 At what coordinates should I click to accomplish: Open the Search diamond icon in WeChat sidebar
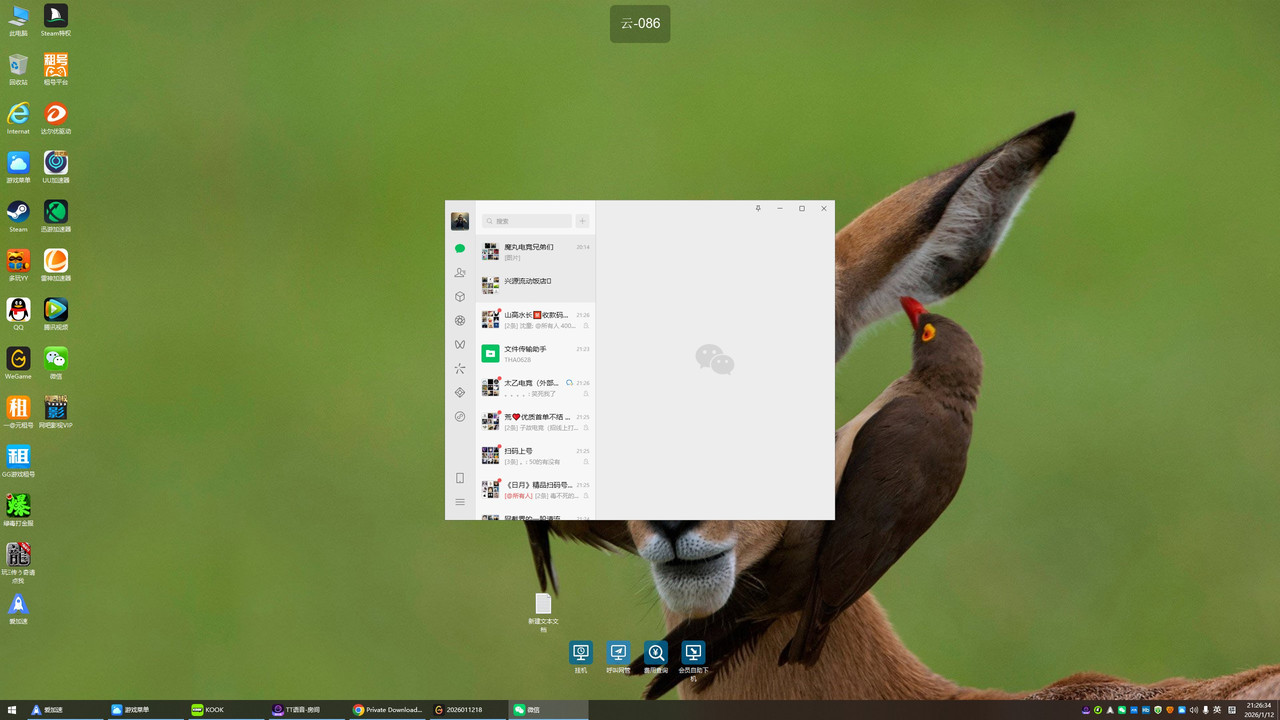click(460, 392)
